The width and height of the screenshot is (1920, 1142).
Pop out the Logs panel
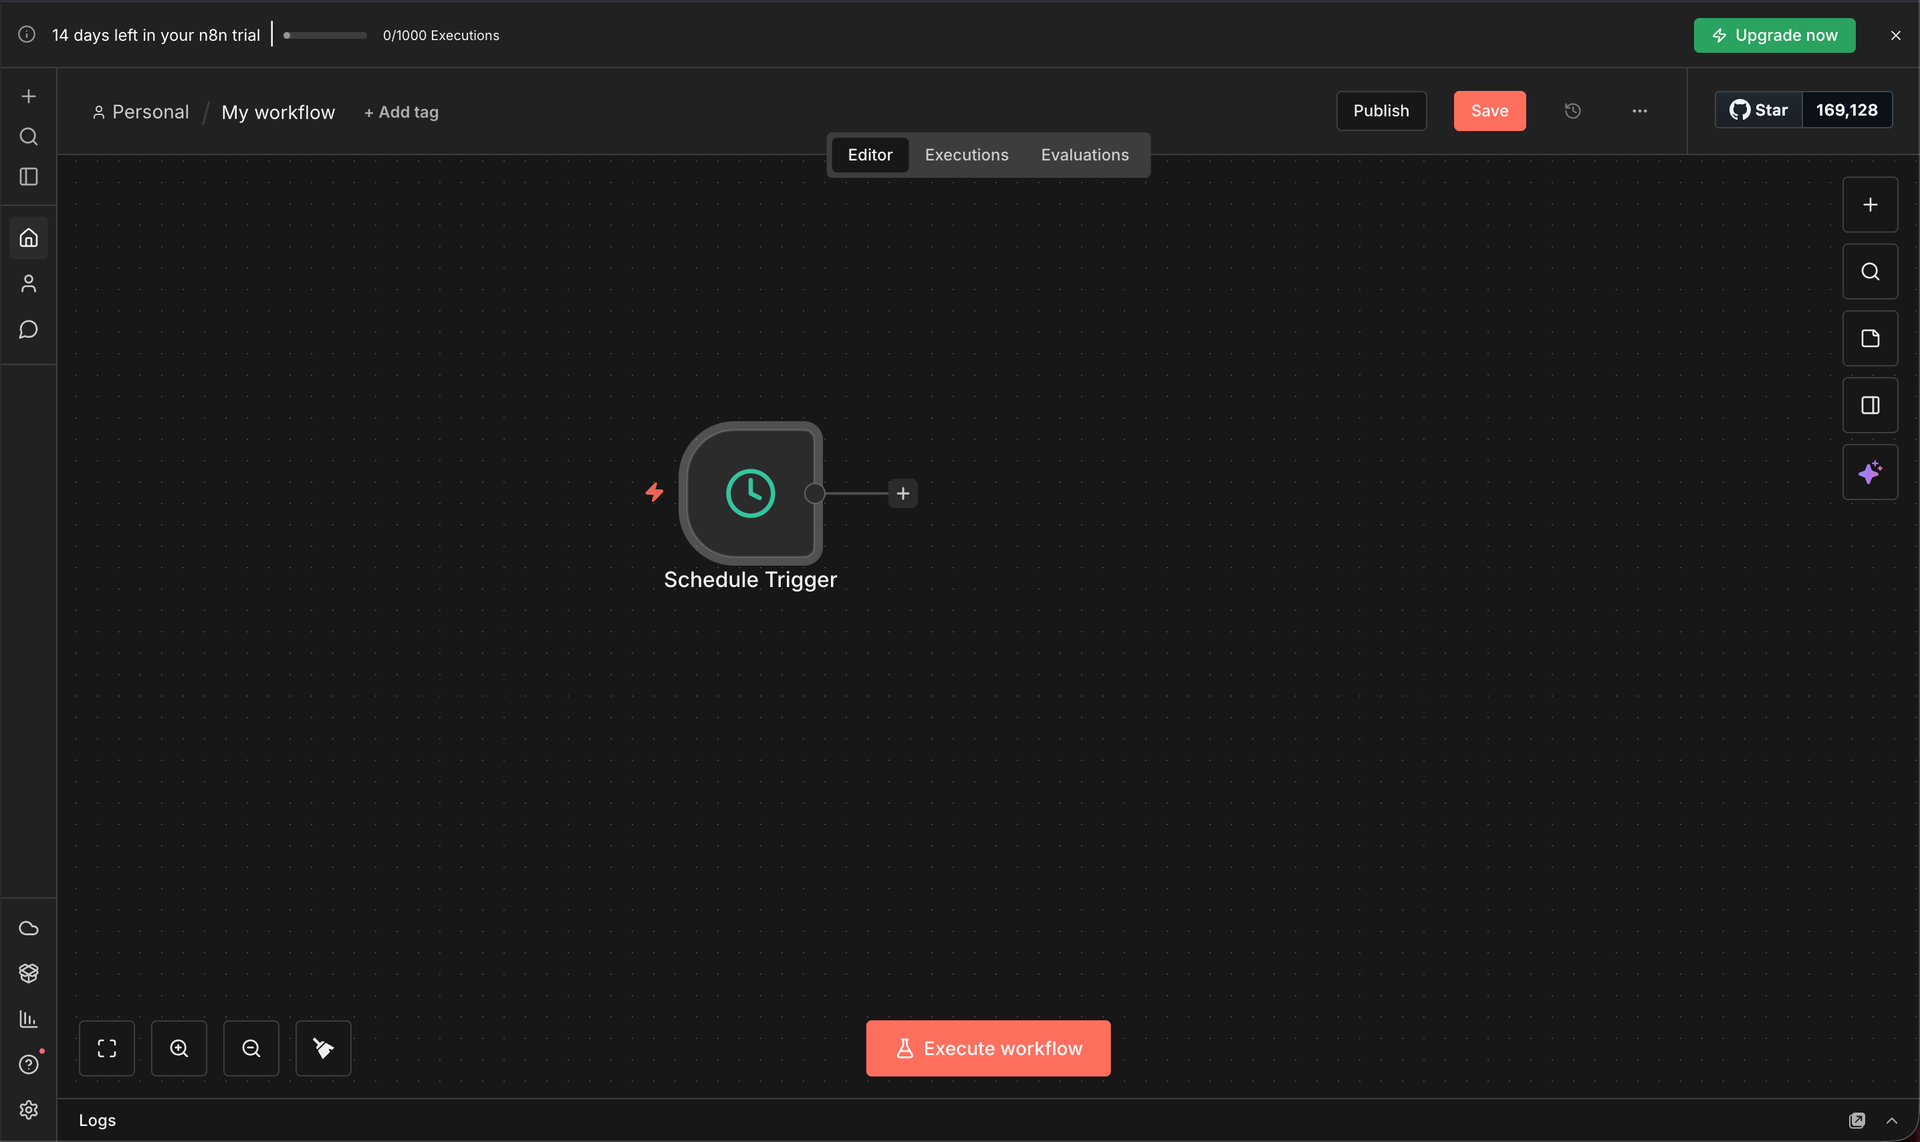tap(1857, 1120)
